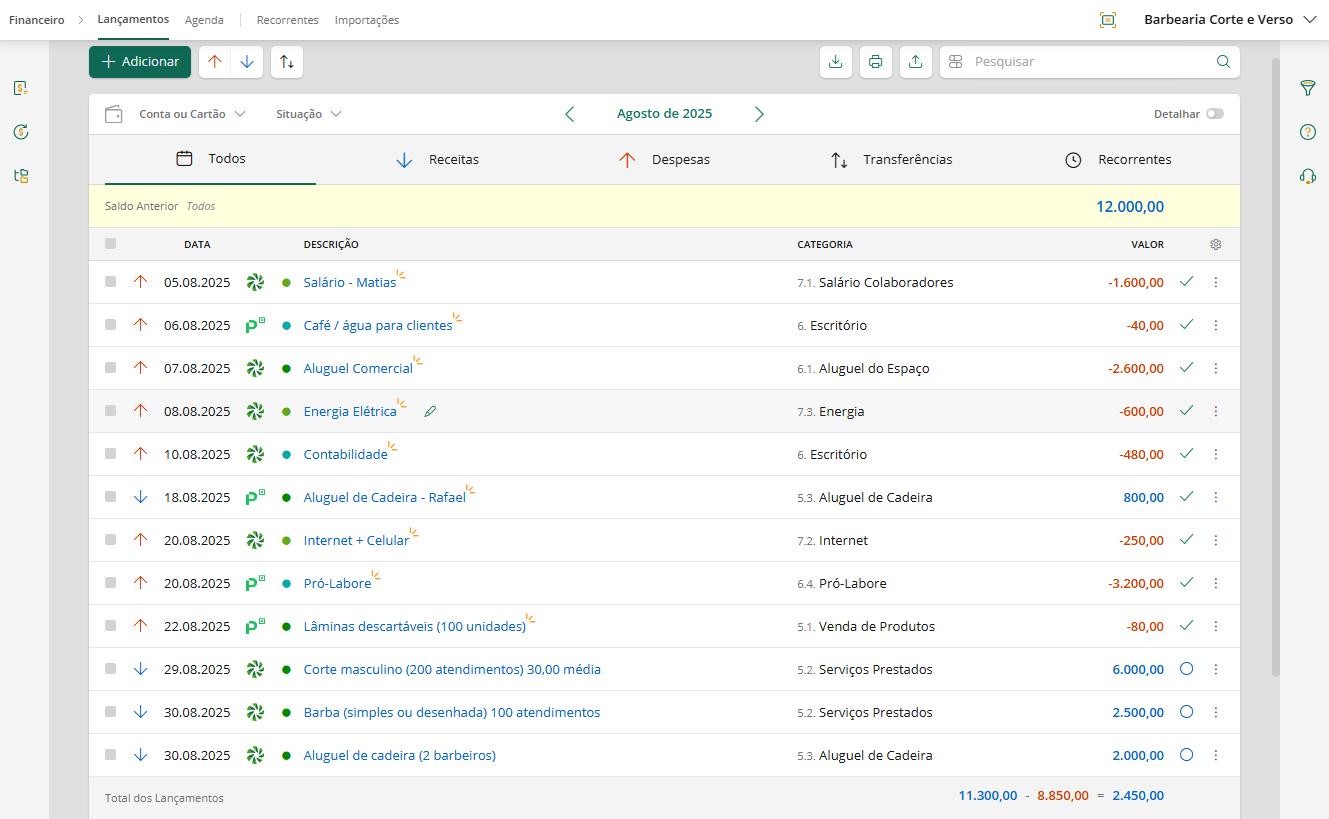Open the left sidebar circular dollar icon
Viewport: 1329px width, 819px height.
coord(21,132)
